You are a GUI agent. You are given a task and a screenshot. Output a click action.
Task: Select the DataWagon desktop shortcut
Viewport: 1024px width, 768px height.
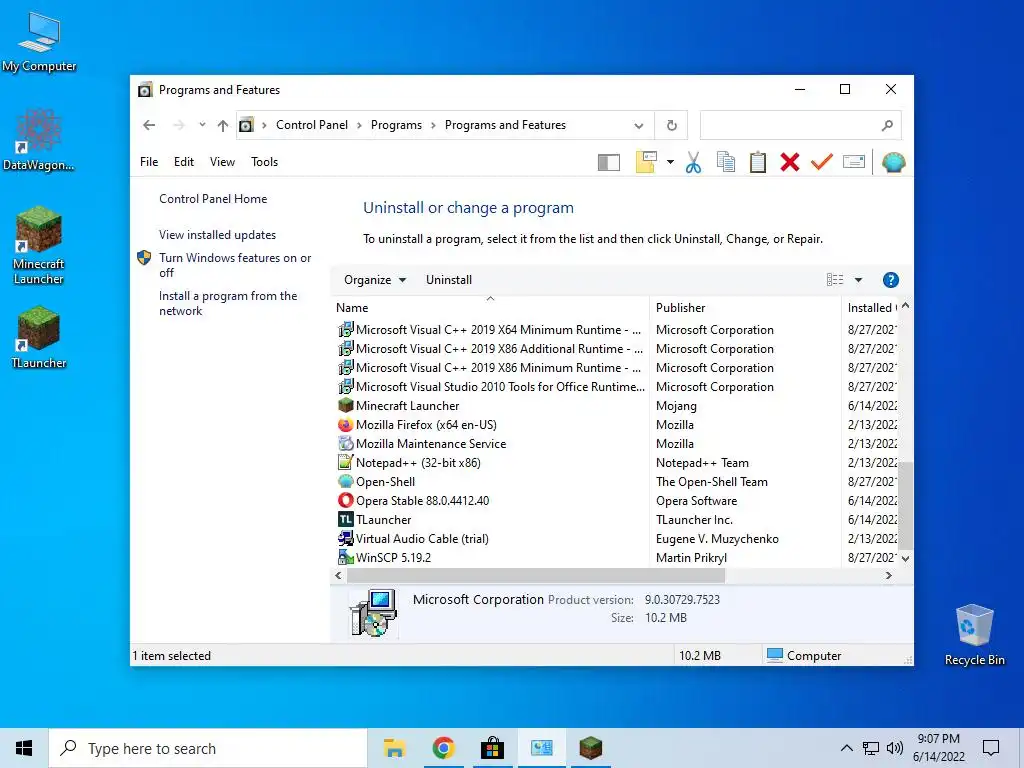39,140
